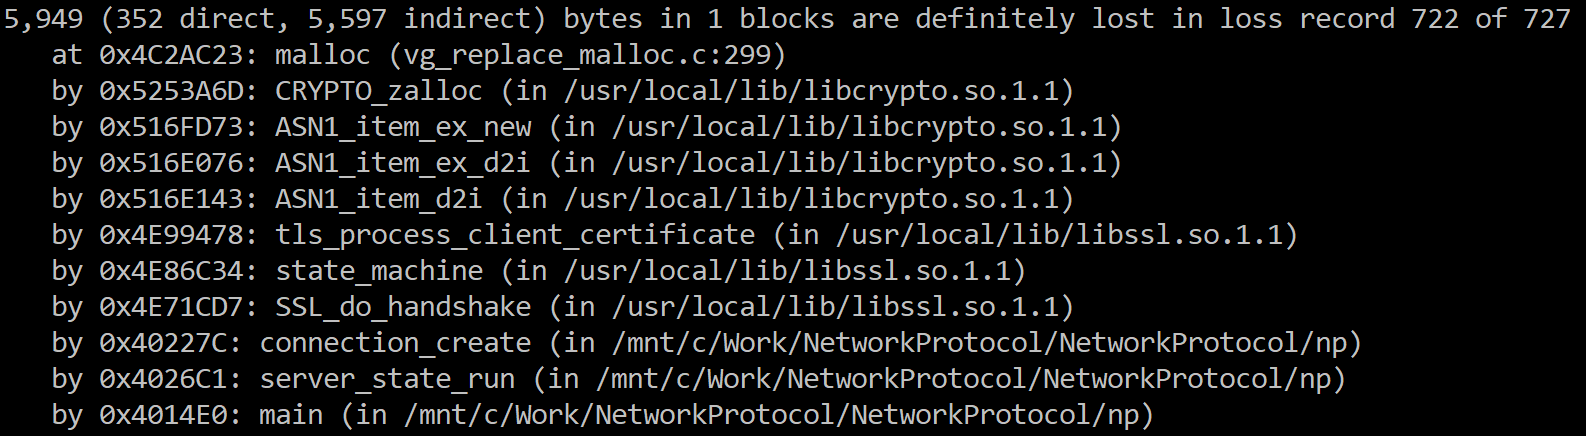1586x436 pixels.
Task: Click the ASN1_item_ex_d2i function name
Action: click(403, 163)
